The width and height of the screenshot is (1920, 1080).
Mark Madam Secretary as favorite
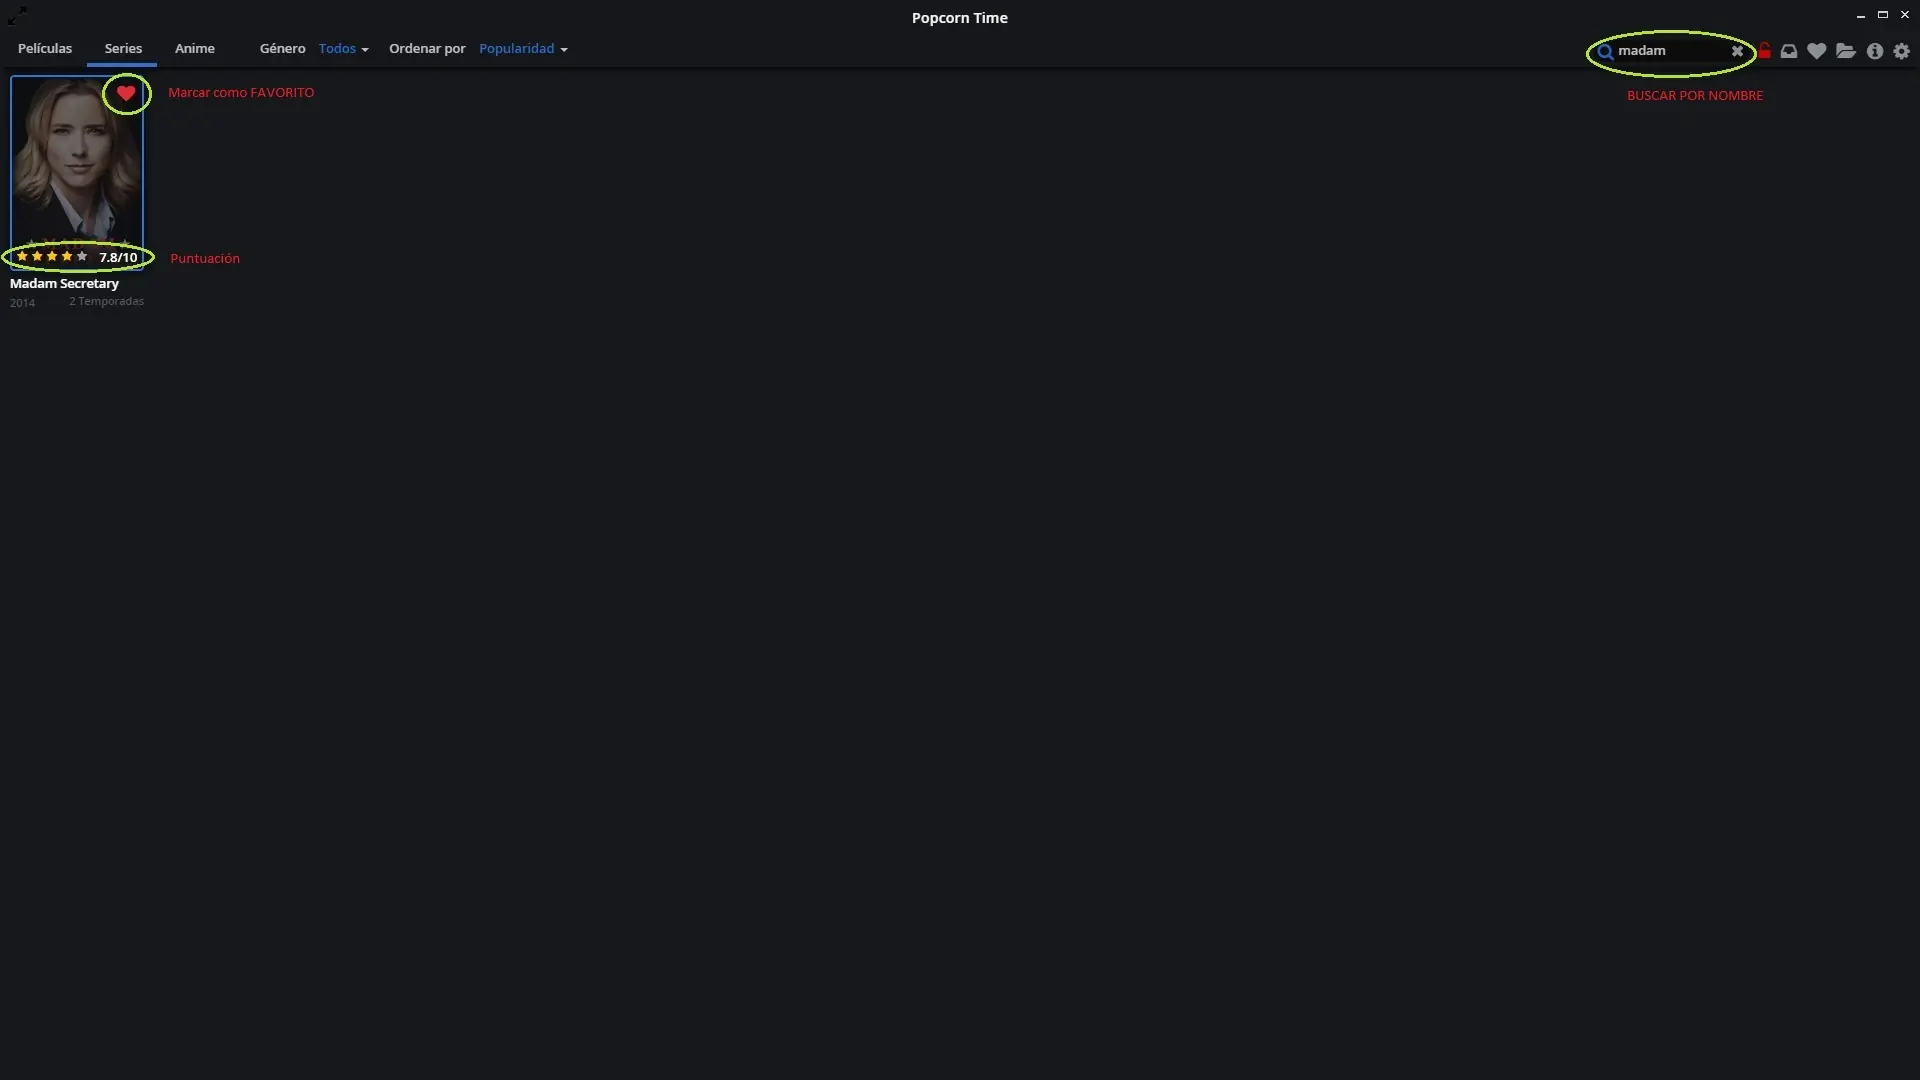click(x=126, y=94)
